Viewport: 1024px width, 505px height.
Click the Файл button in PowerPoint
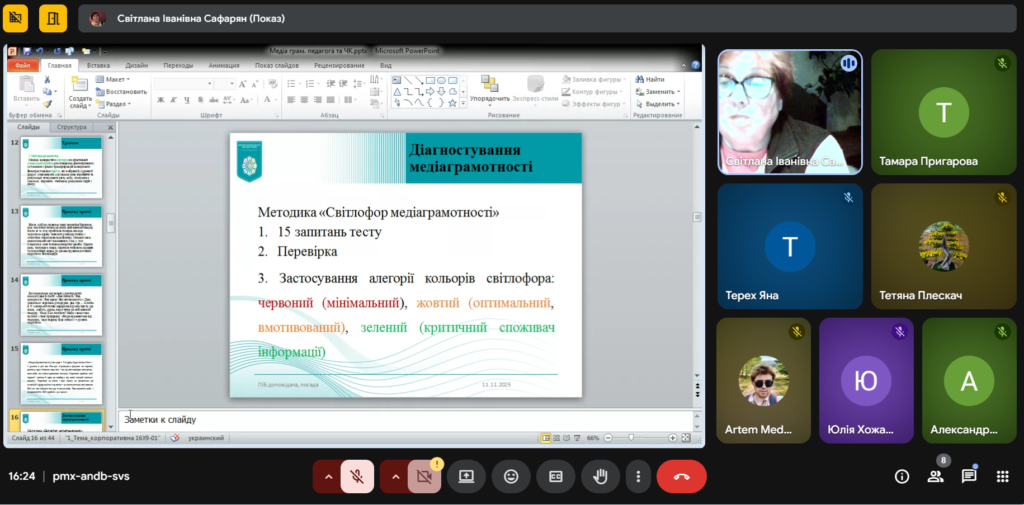coord(22,65)
